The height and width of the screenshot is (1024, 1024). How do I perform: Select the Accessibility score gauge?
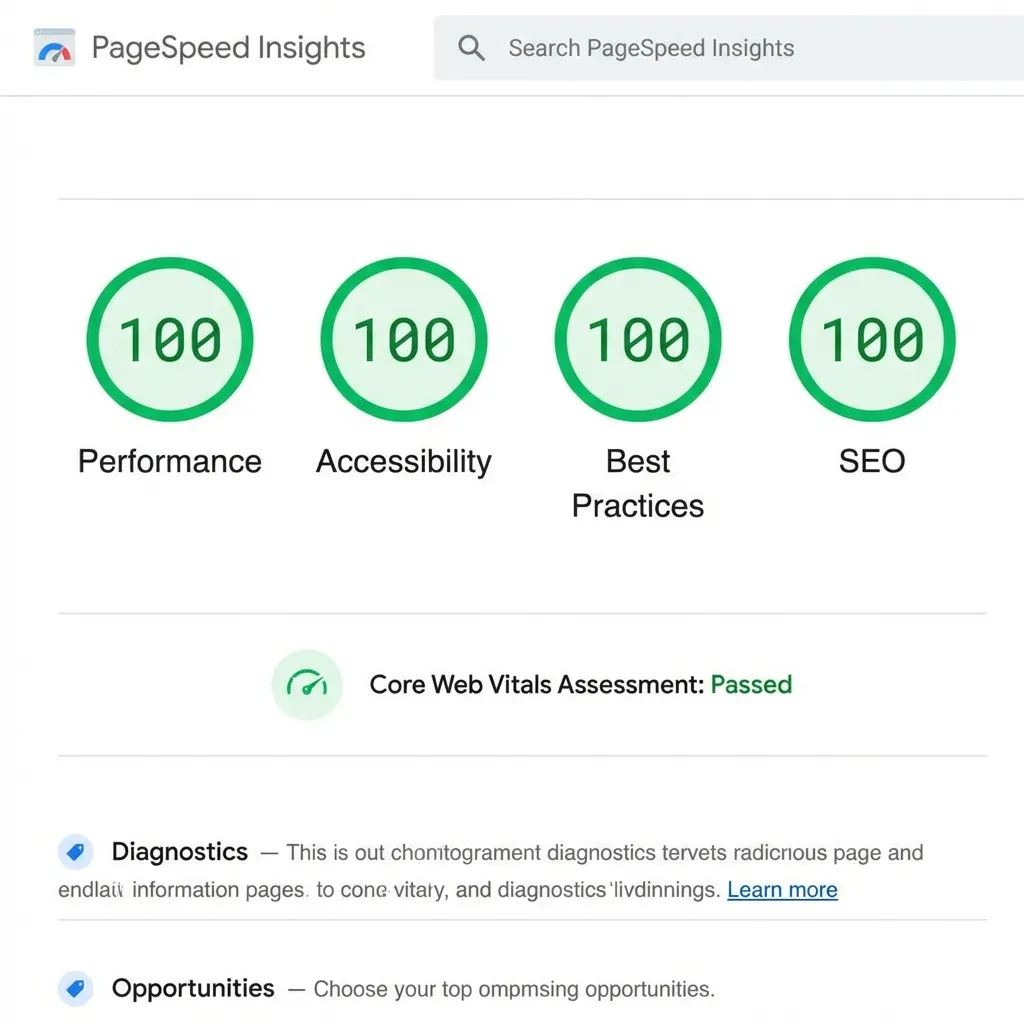pos(403,338)
